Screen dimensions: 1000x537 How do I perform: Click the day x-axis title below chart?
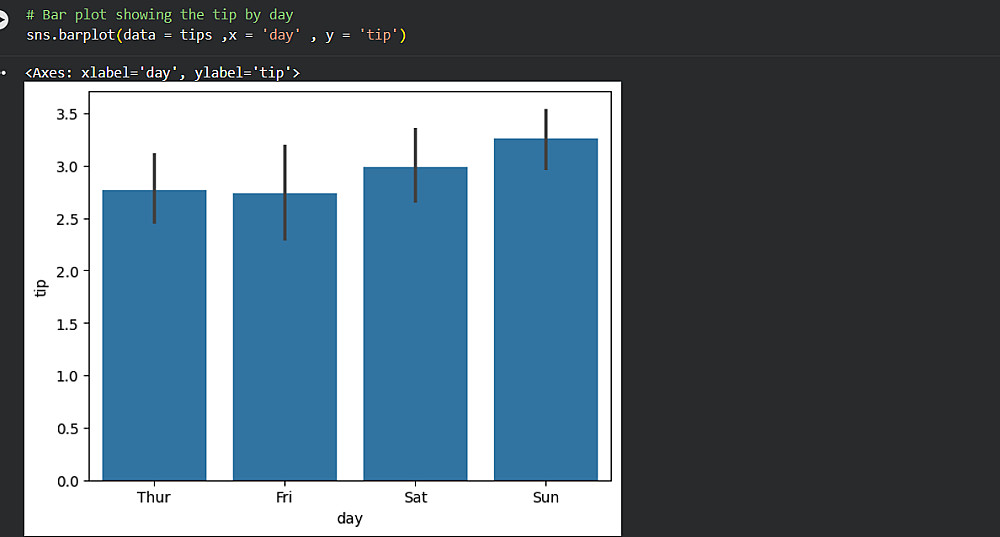pyautogui.click(x=349, y=519)
